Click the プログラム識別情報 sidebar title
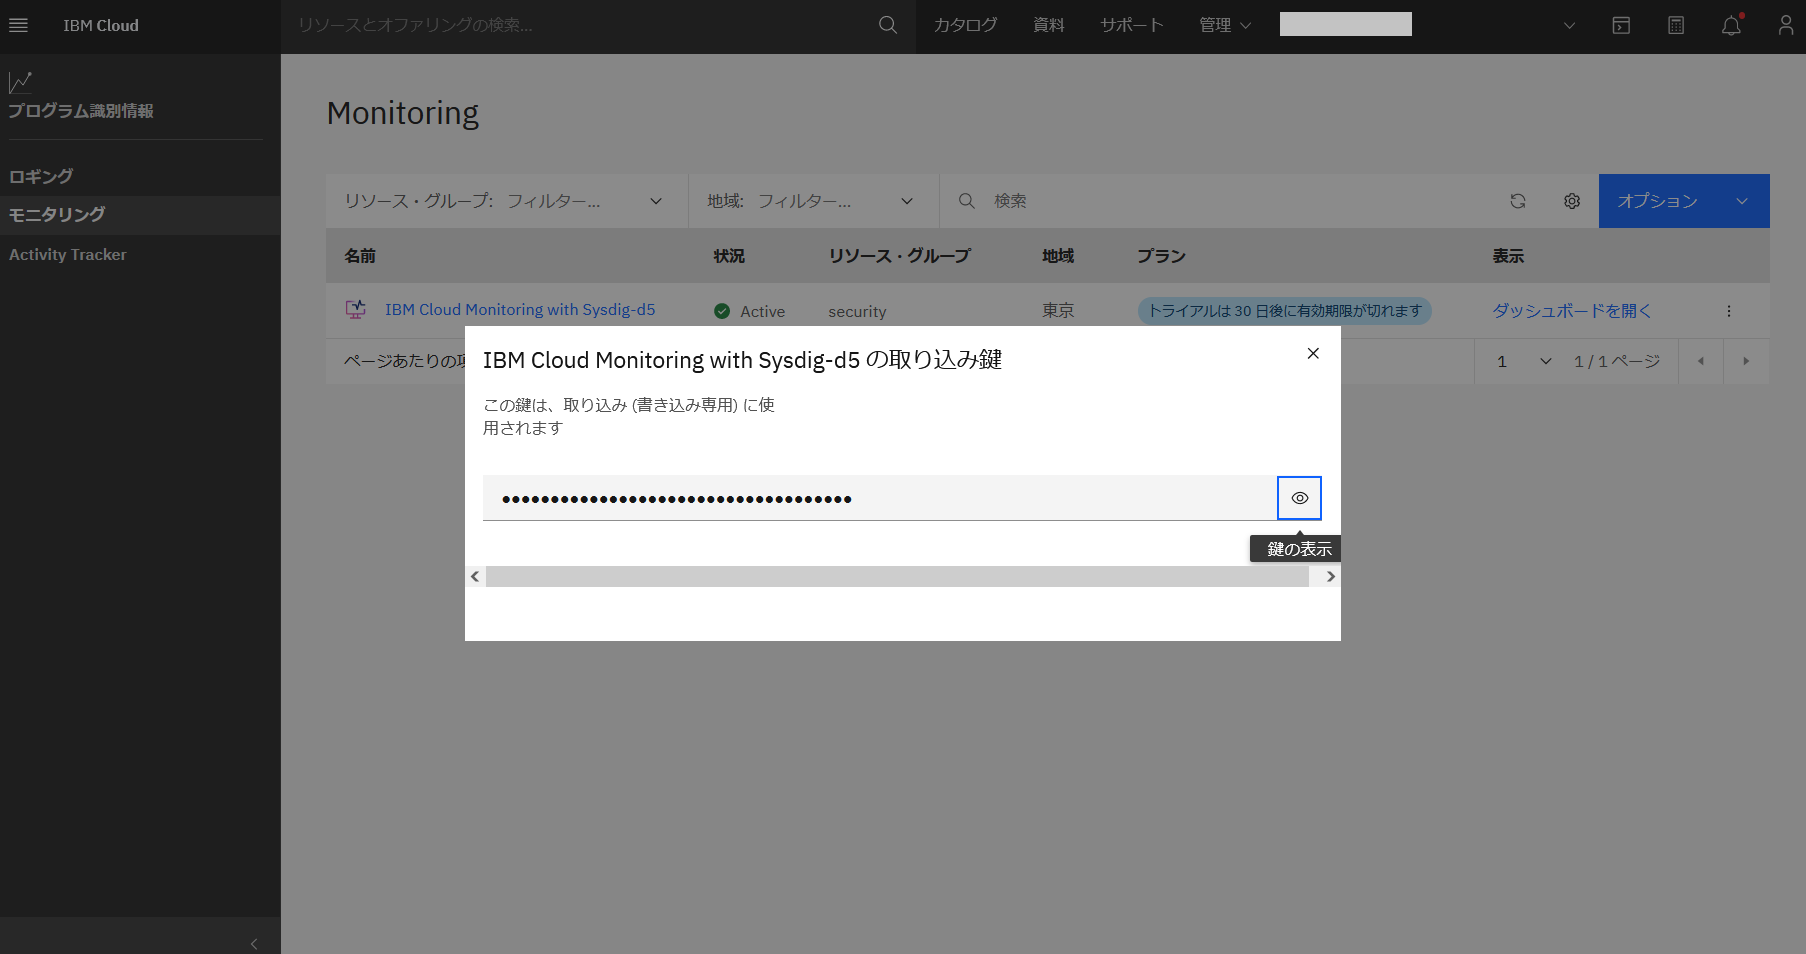Image resolution: width=1806 pixels, height=954 pixels. [81, 111]
